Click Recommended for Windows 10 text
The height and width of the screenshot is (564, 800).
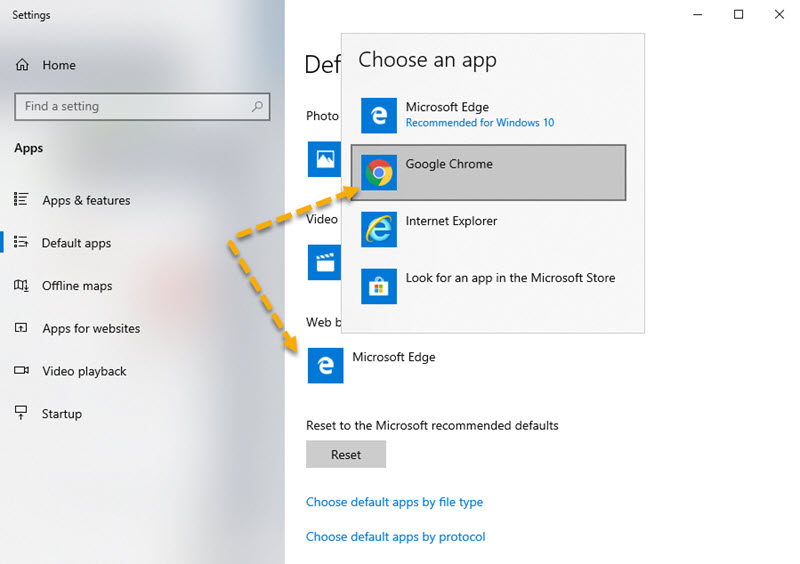click(480, 122)
